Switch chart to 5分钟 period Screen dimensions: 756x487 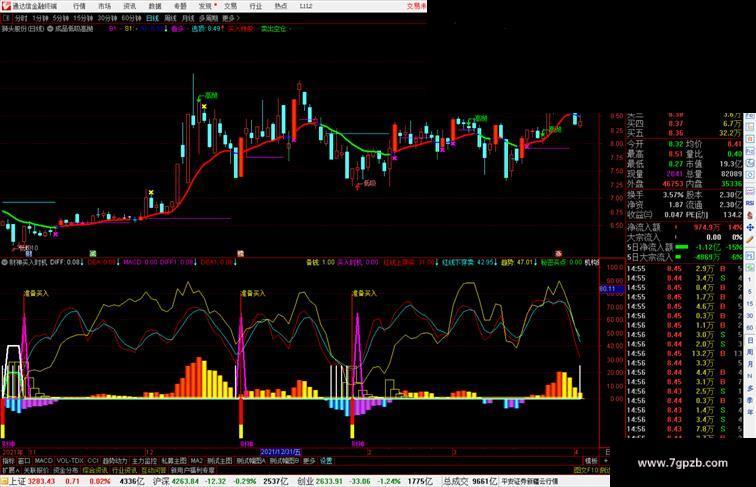(x=61, y=18)
